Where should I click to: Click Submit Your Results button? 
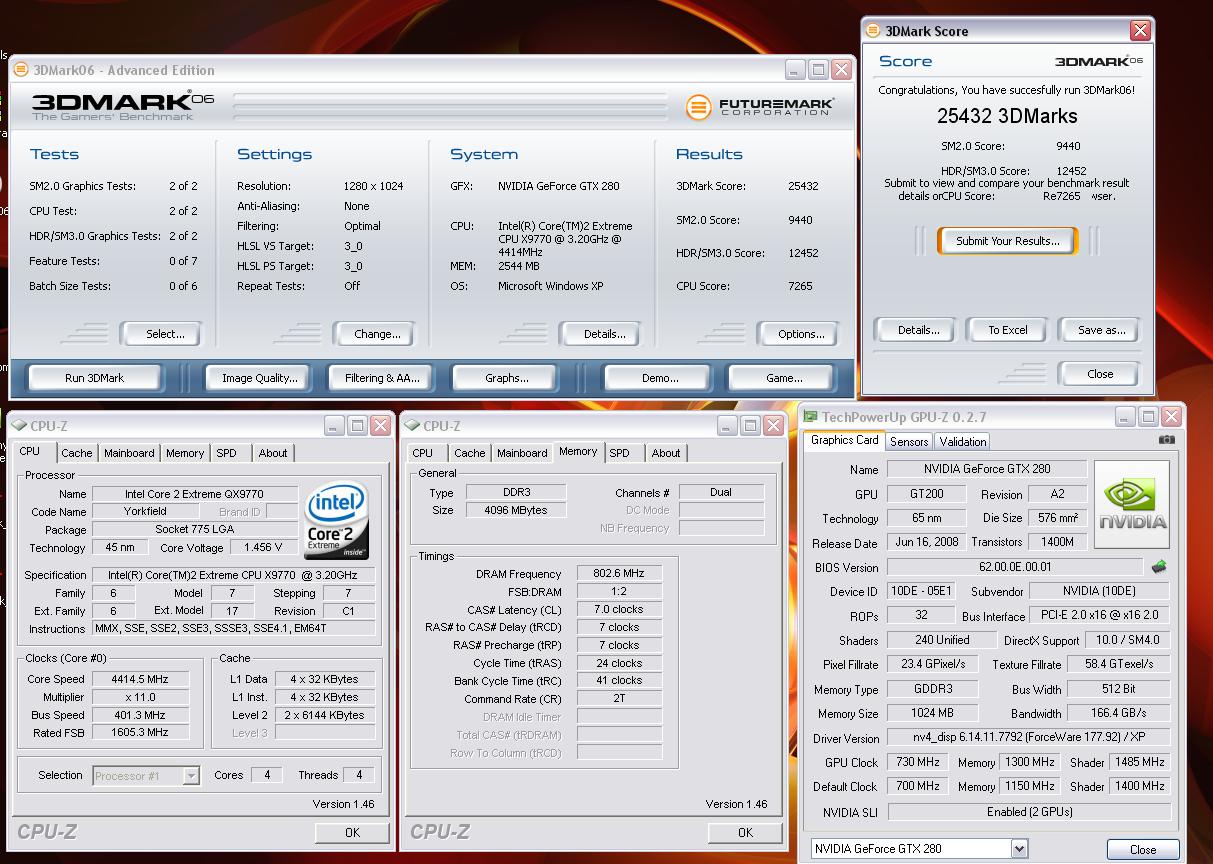pos(1008,241)
